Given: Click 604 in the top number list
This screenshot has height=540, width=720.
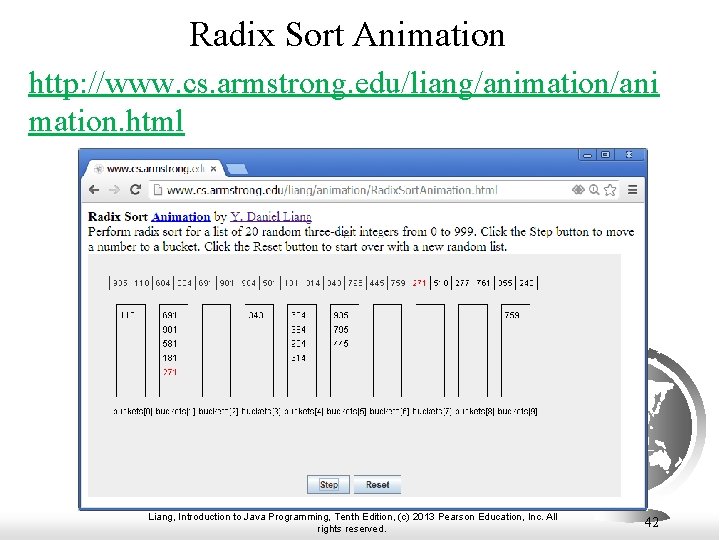Looking at the screenshot, I should [x=163, y=283].
